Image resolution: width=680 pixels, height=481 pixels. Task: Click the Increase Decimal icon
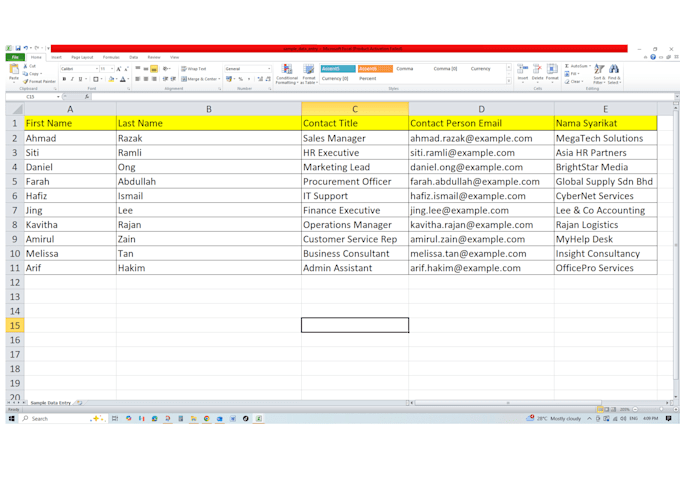pos(260,79)
